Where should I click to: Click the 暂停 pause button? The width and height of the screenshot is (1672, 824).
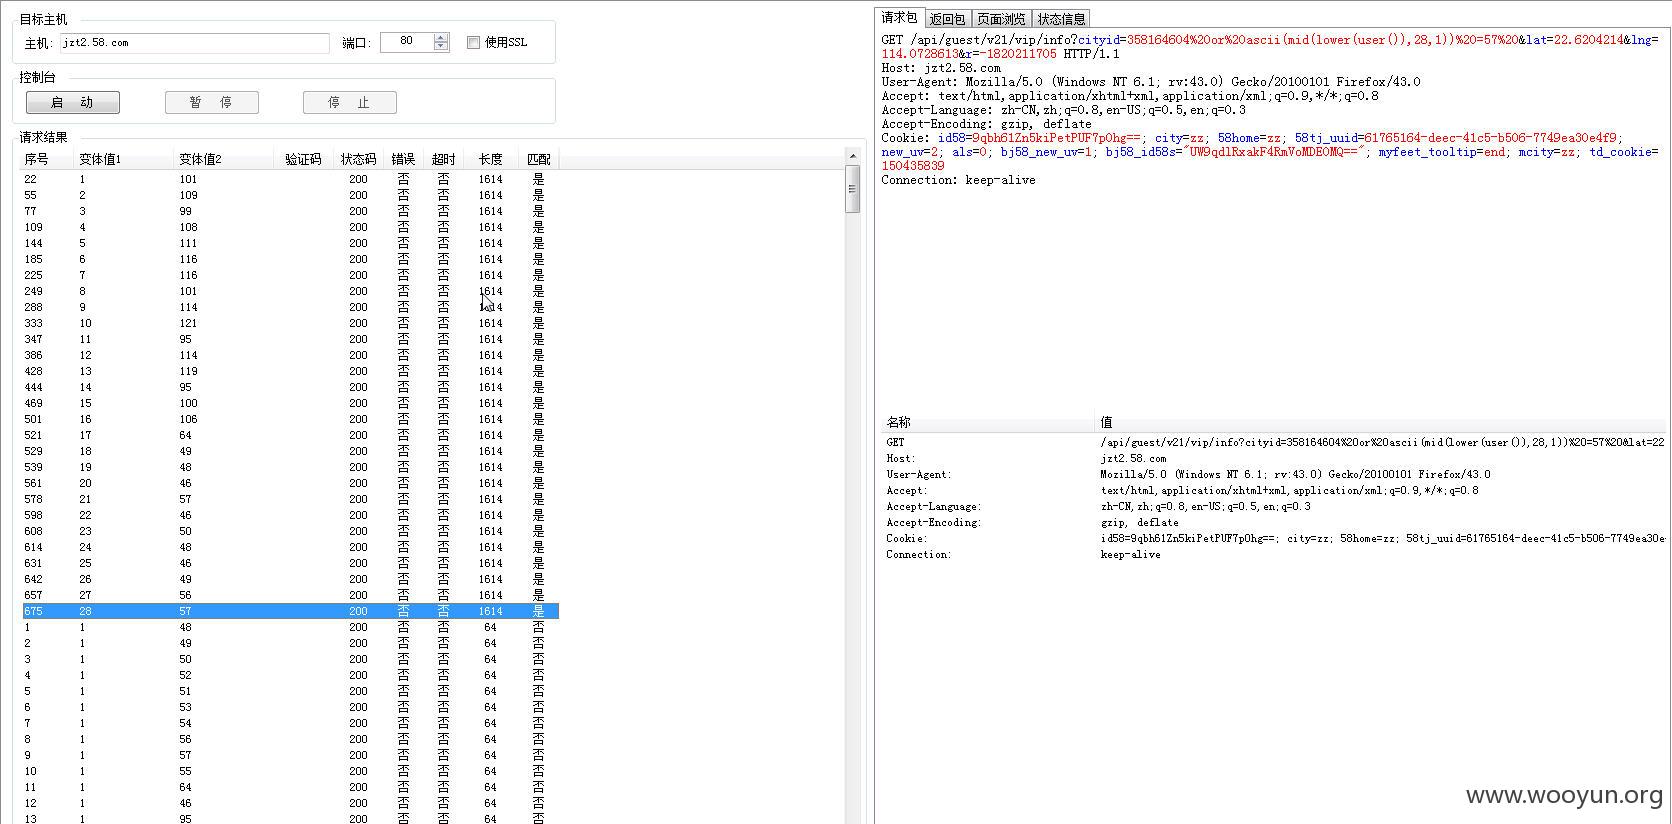(212, 102)
